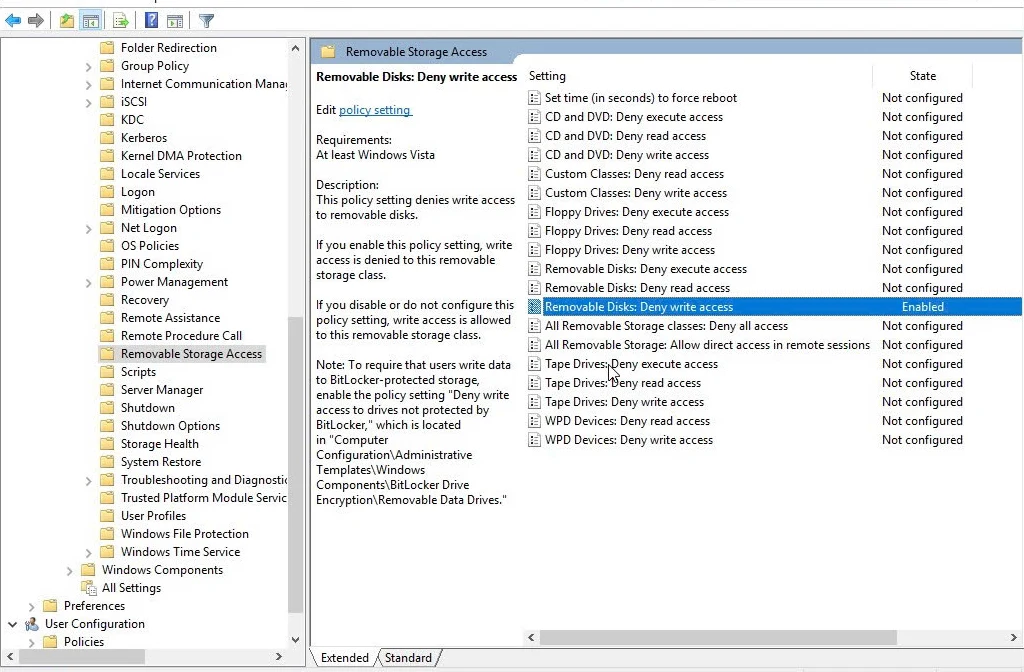Switch to the Standard tab
1024x672 pixels.
coord(408,658)
